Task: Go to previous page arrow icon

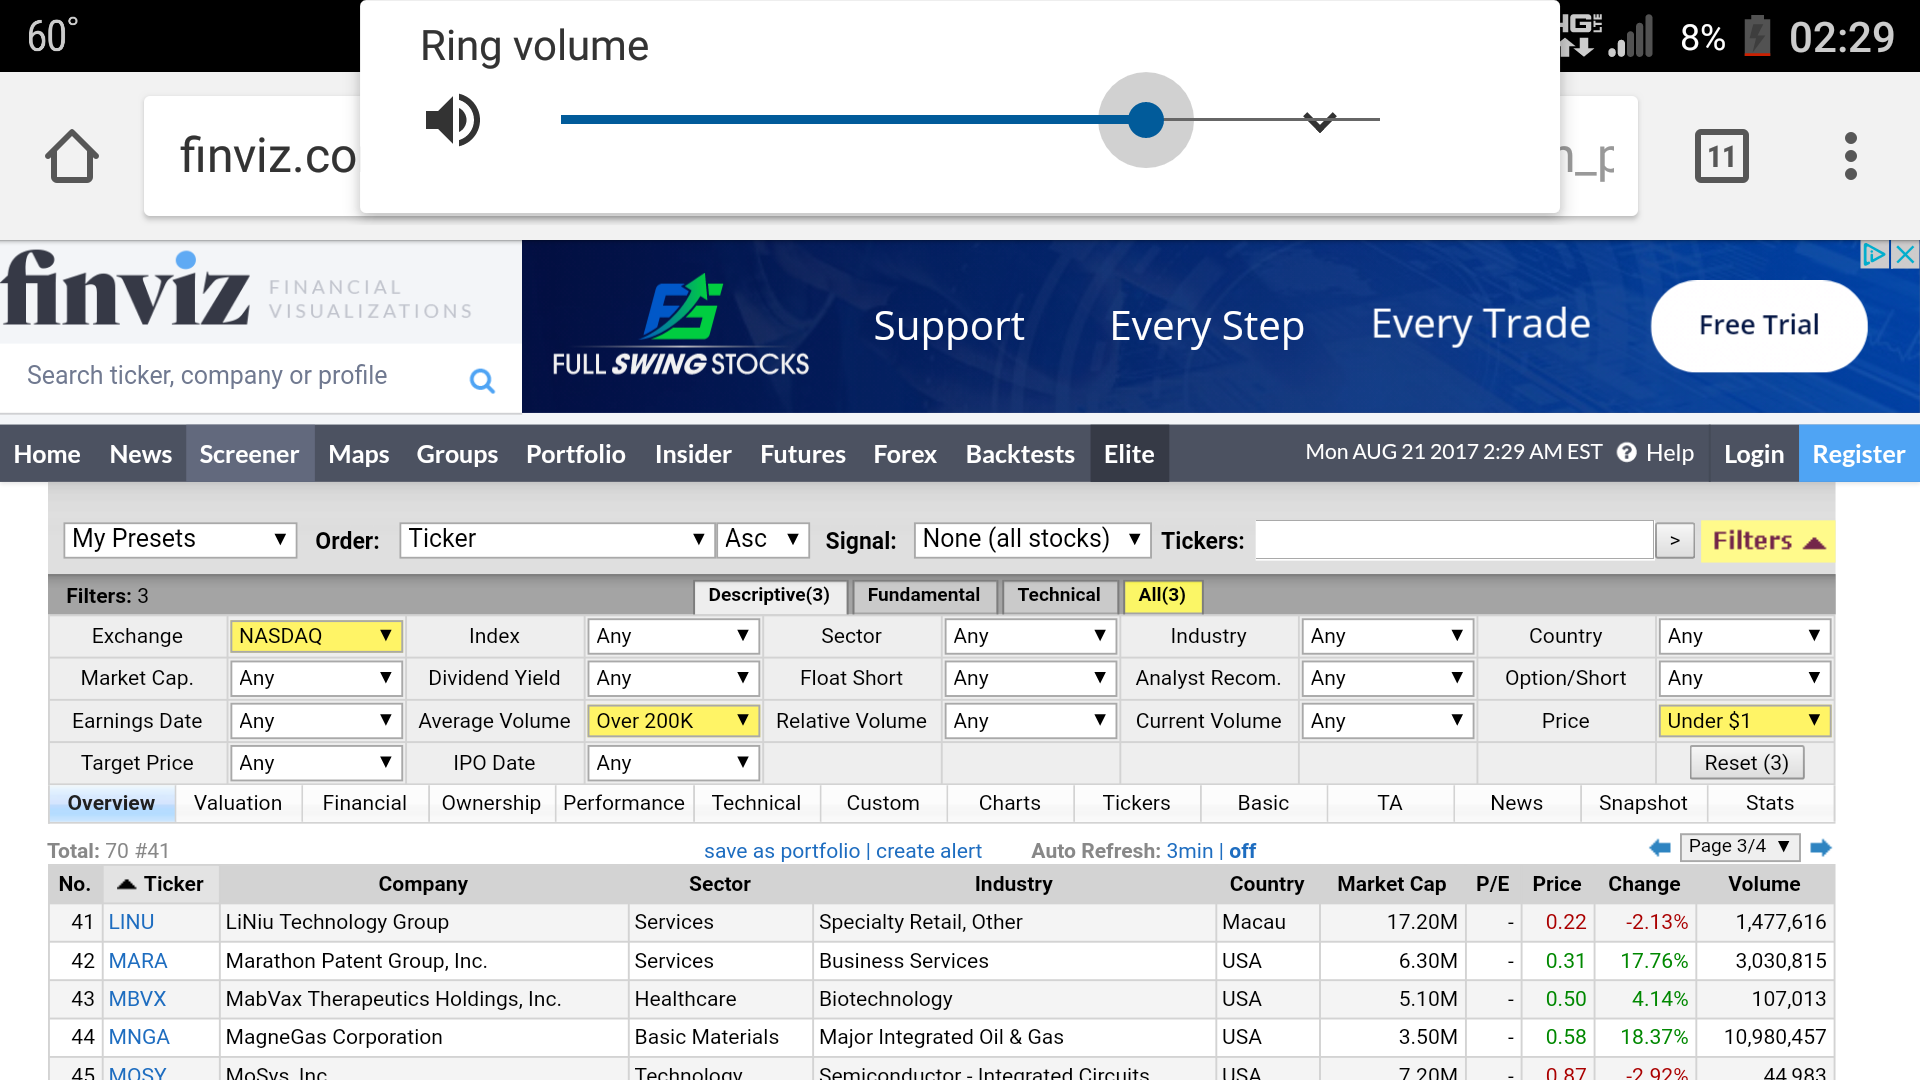Action: click(x=1660, y=848)
